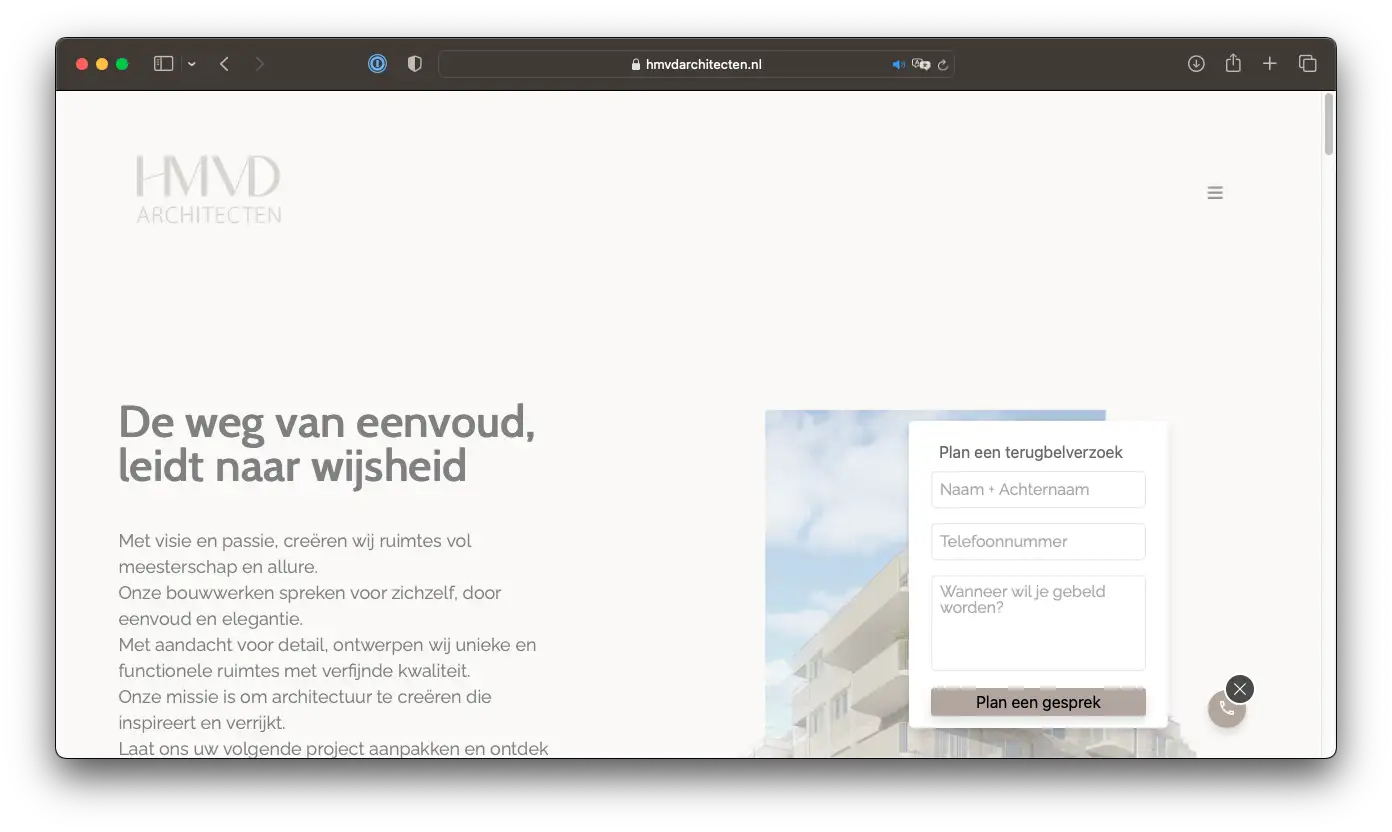The width and height of the screenshot is (1392, 832).
Task: Click the HMVD Architecten logo
Action: 209,189
